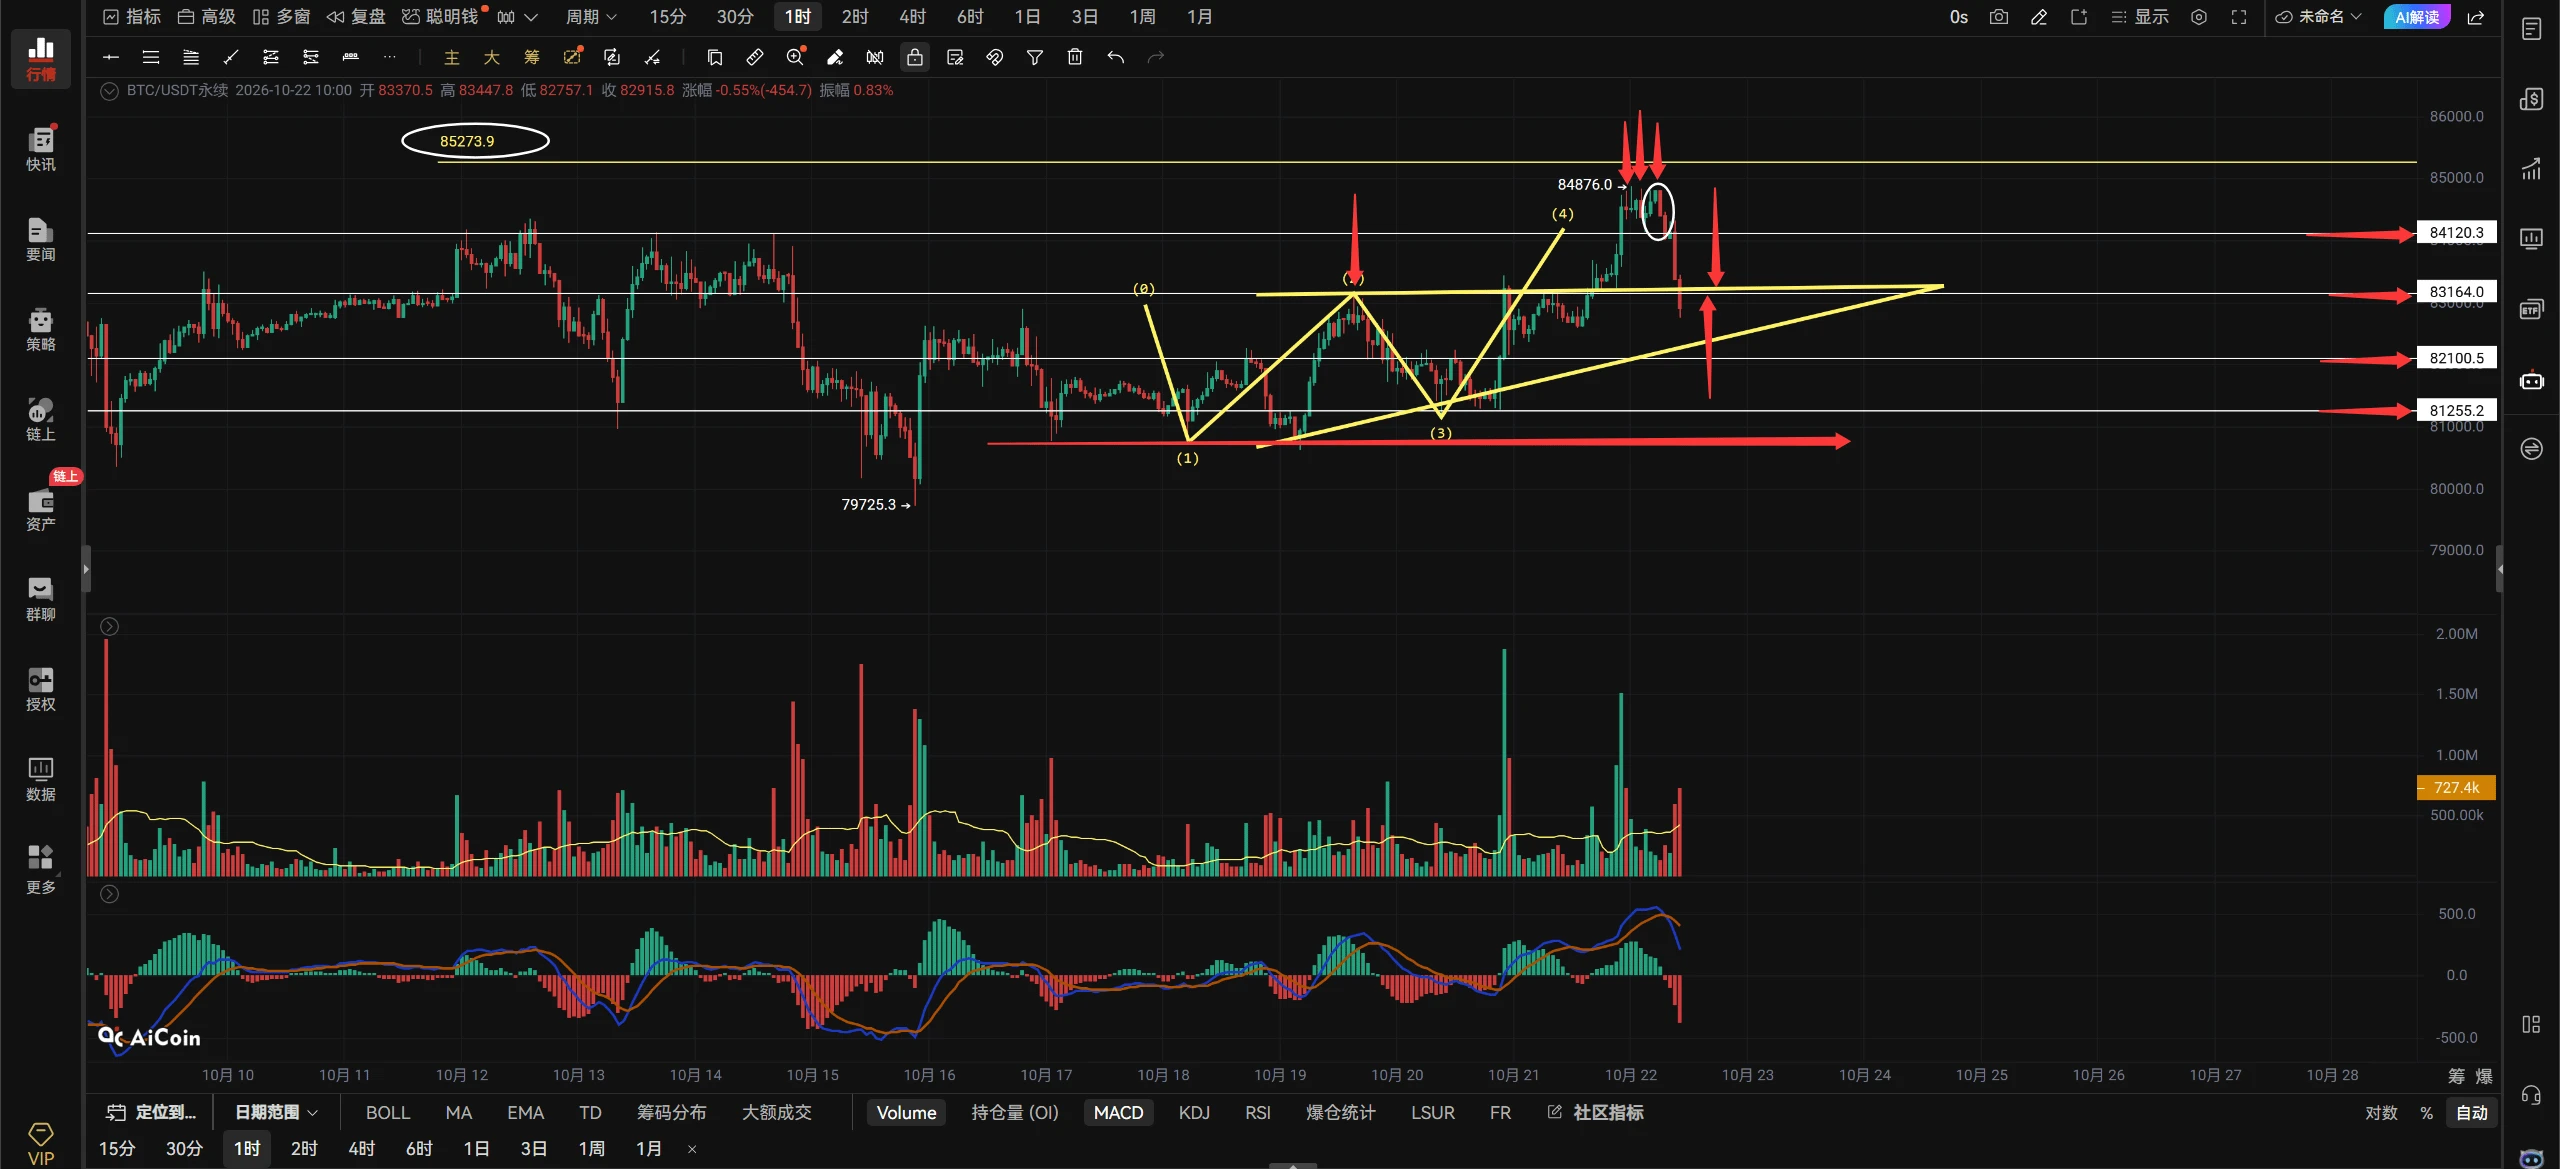Activate the zoom-in magnifier tool
Viewport: 2560px width, 1169px height.
pyautogui.click(x=795, y=57)
